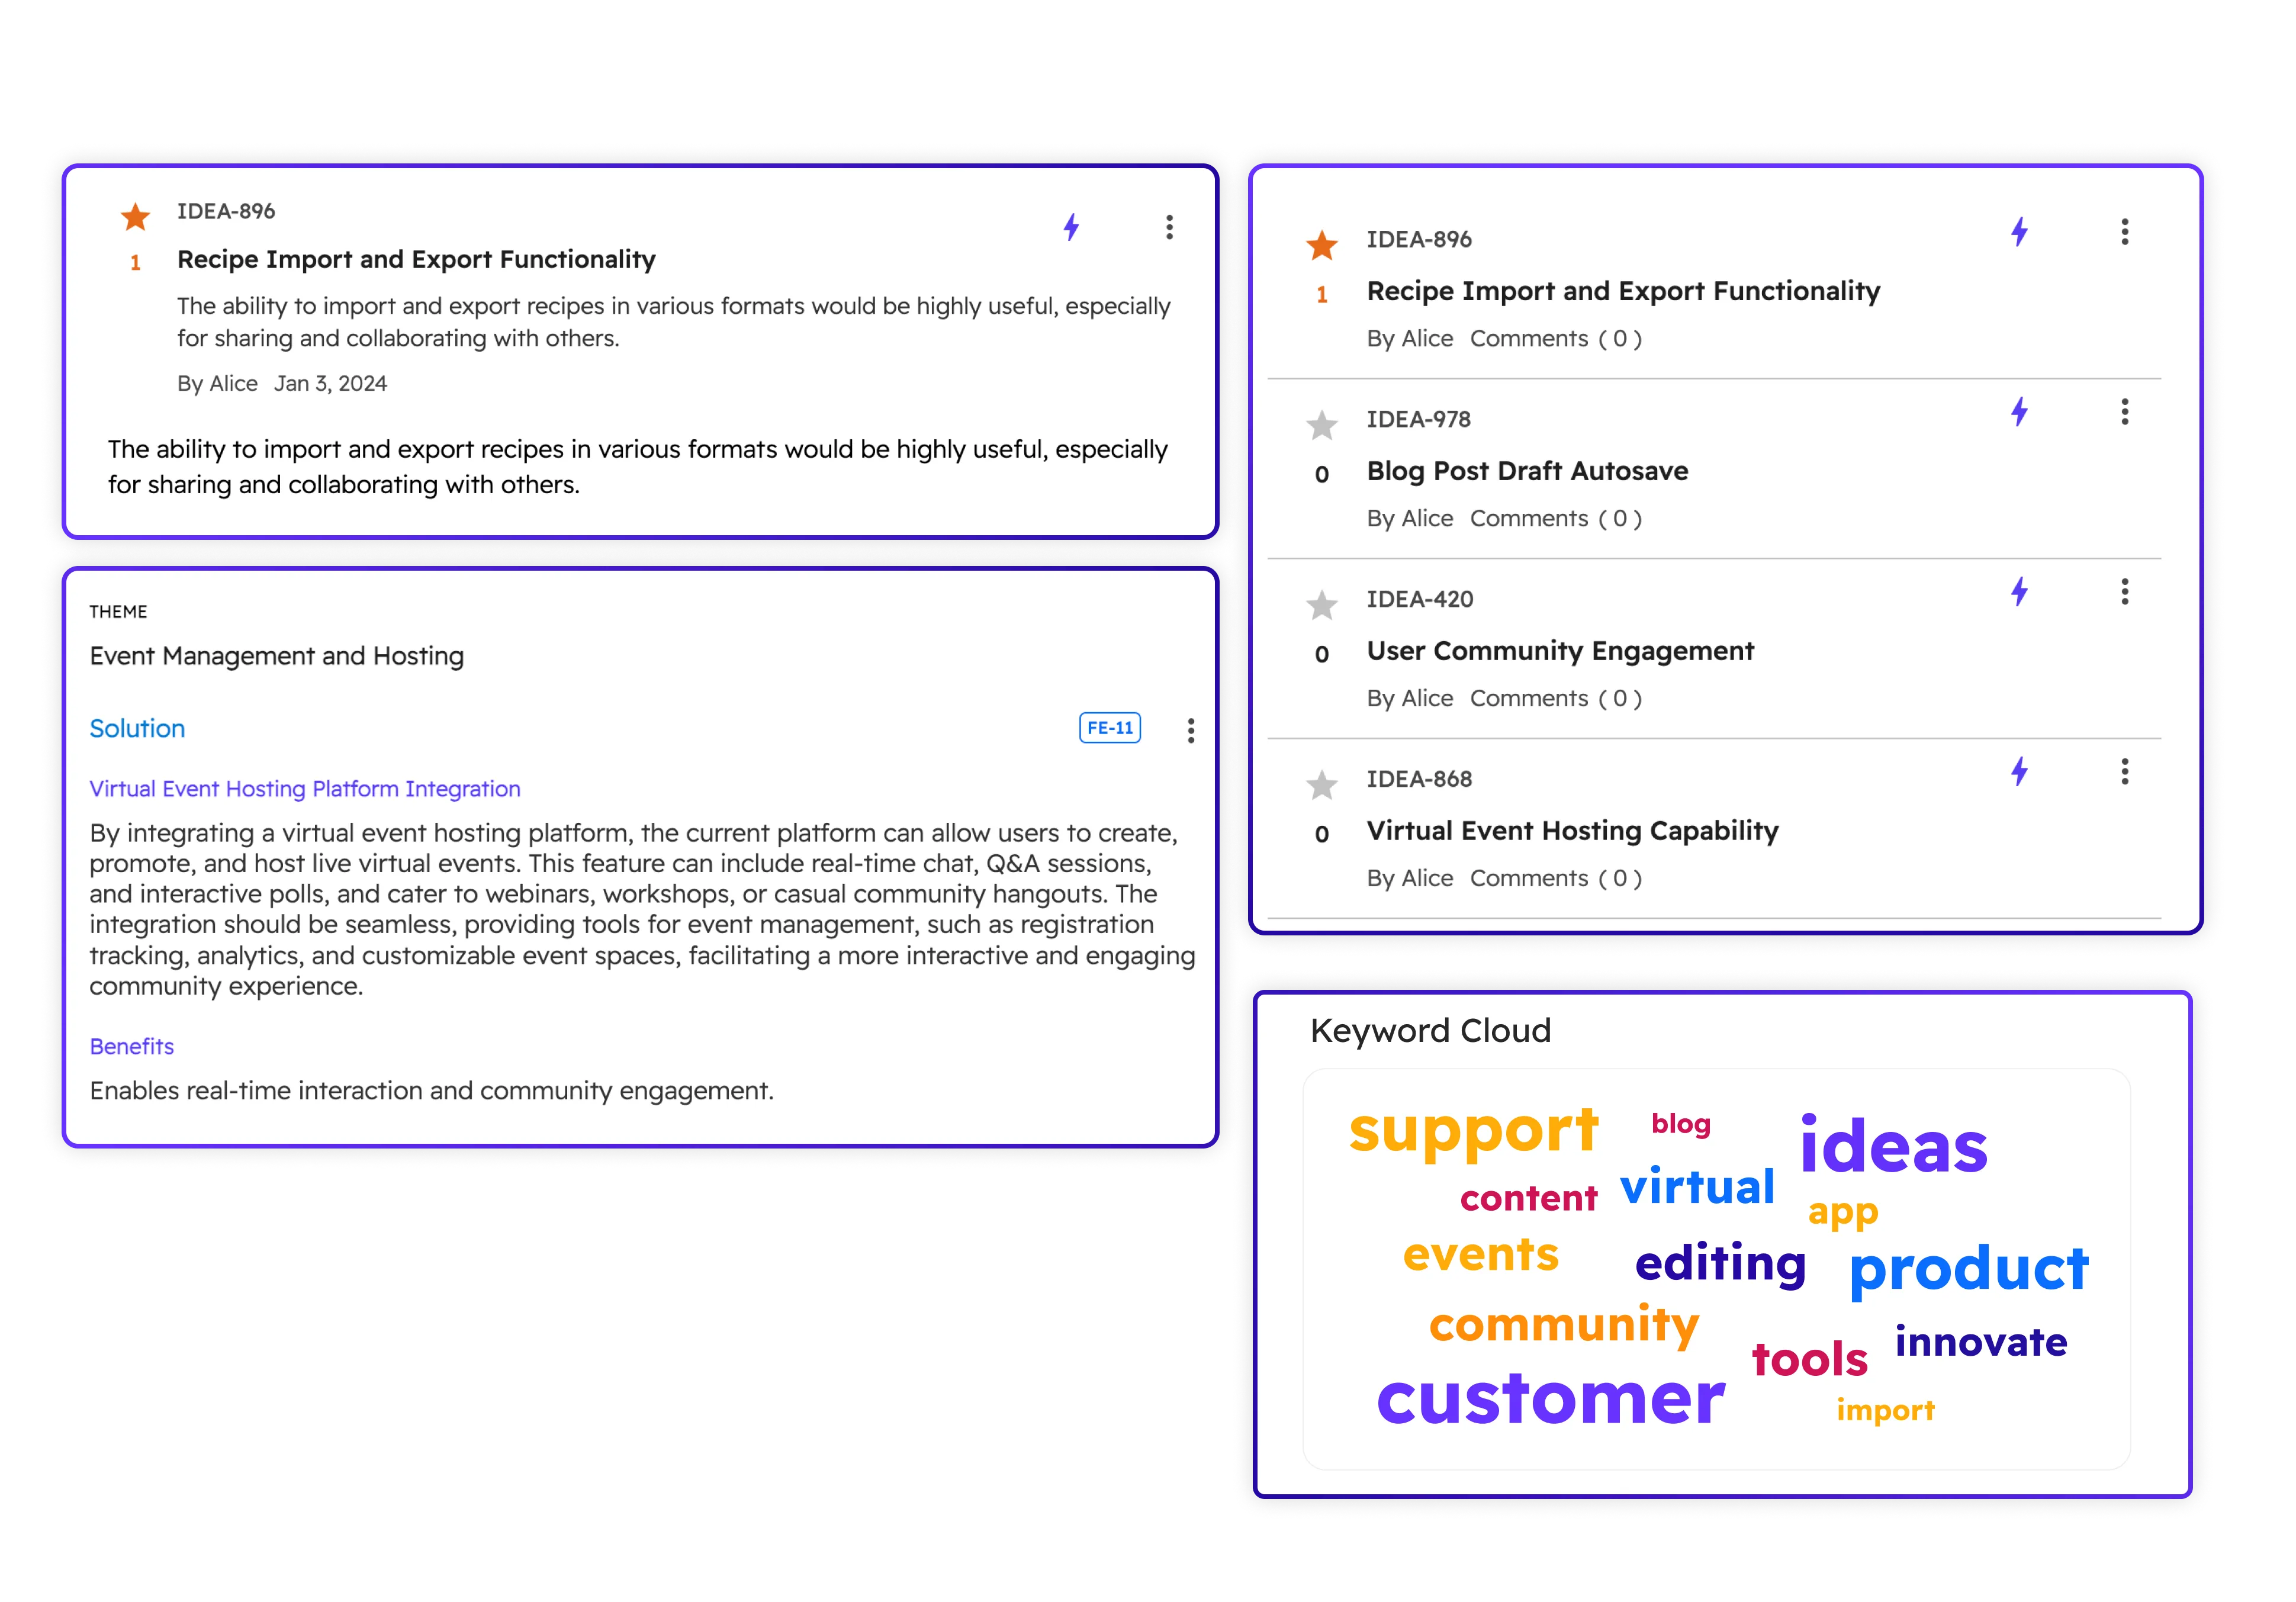Screen dimensions: 2296x1602
Task: Click lightning bolt on IDEA-896 list row
Action: pos(2019,232)
